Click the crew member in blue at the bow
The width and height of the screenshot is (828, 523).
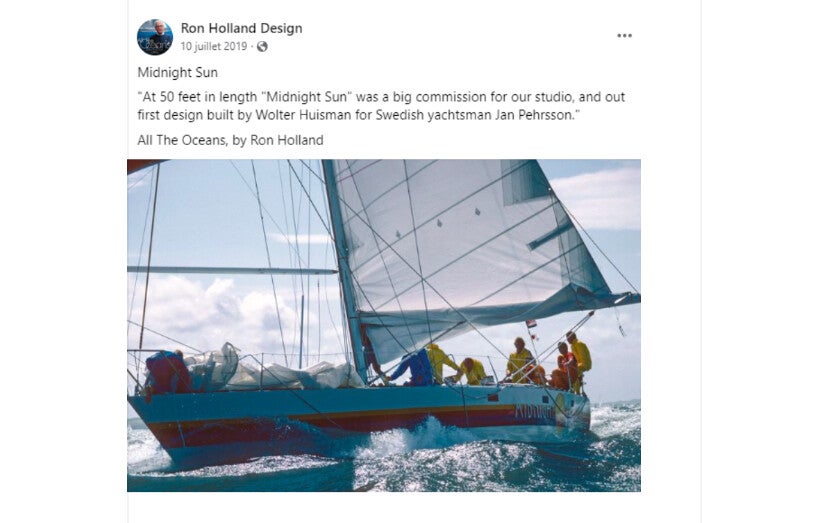point(166,371)
